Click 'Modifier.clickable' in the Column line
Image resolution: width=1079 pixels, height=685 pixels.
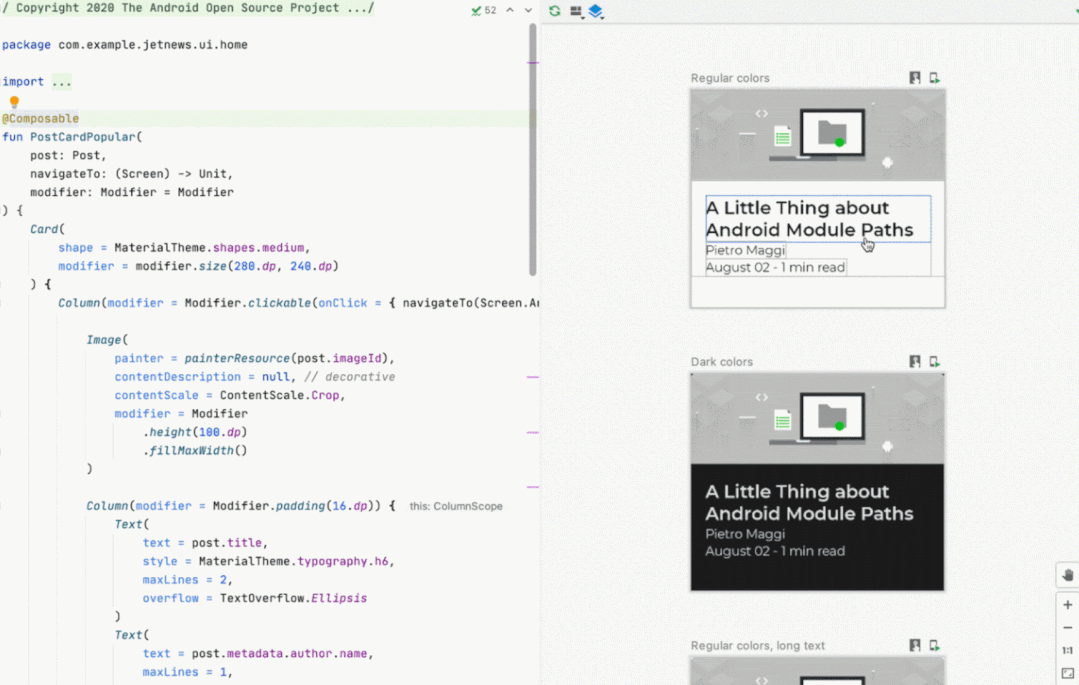click(248, 303)
